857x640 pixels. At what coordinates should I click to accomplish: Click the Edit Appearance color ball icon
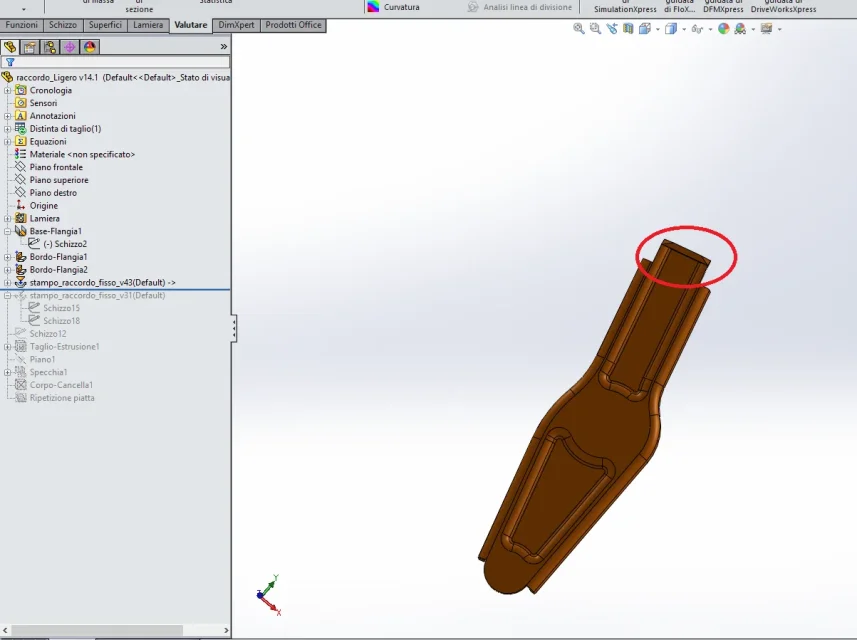point(724,28)
